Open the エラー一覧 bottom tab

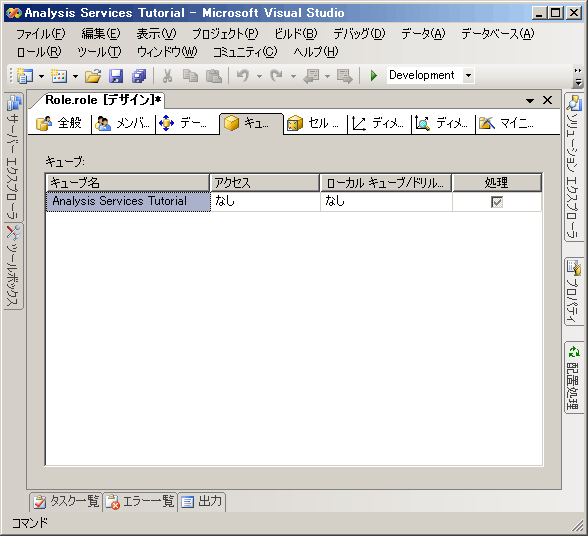[140, 501]
